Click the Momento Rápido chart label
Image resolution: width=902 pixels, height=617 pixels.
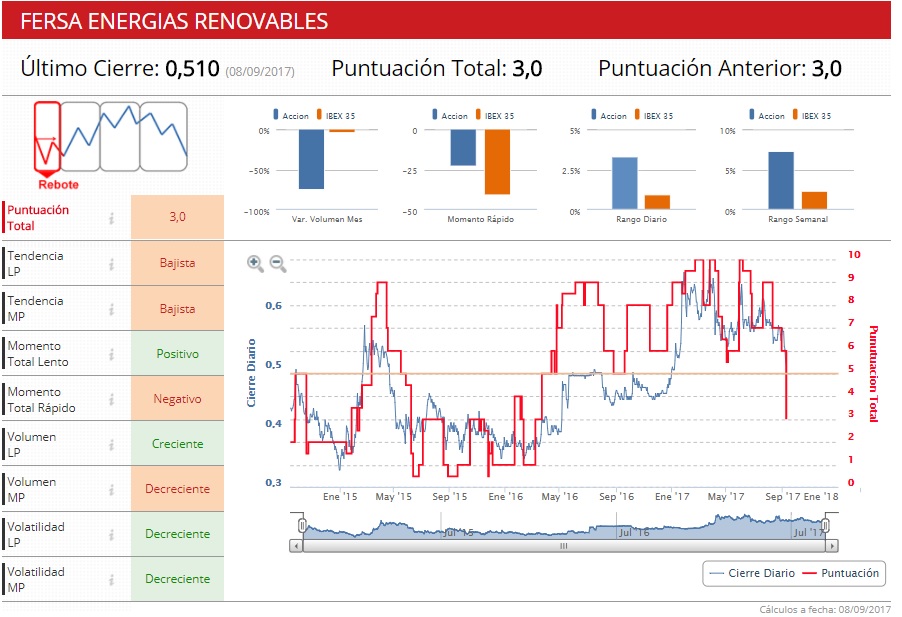click(x=480, y=219)
